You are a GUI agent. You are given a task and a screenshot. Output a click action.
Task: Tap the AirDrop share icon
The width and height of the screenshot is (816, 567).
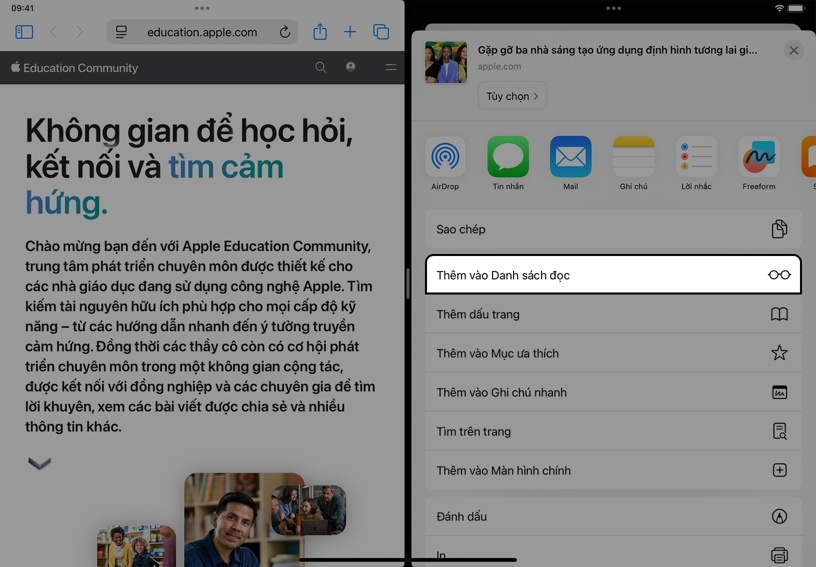pyautogui.click(x=445, y=158)
